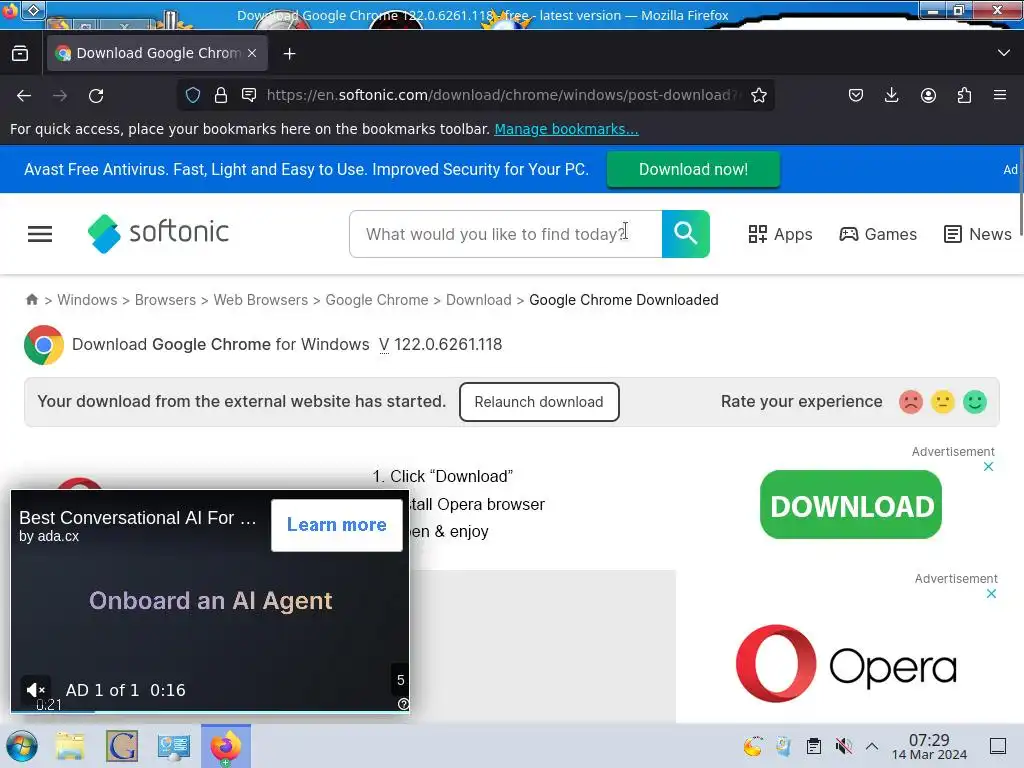Viewport: 1024px width, 768px height.
Task: Click the Relaunch download button
Action: click(539, 402)
